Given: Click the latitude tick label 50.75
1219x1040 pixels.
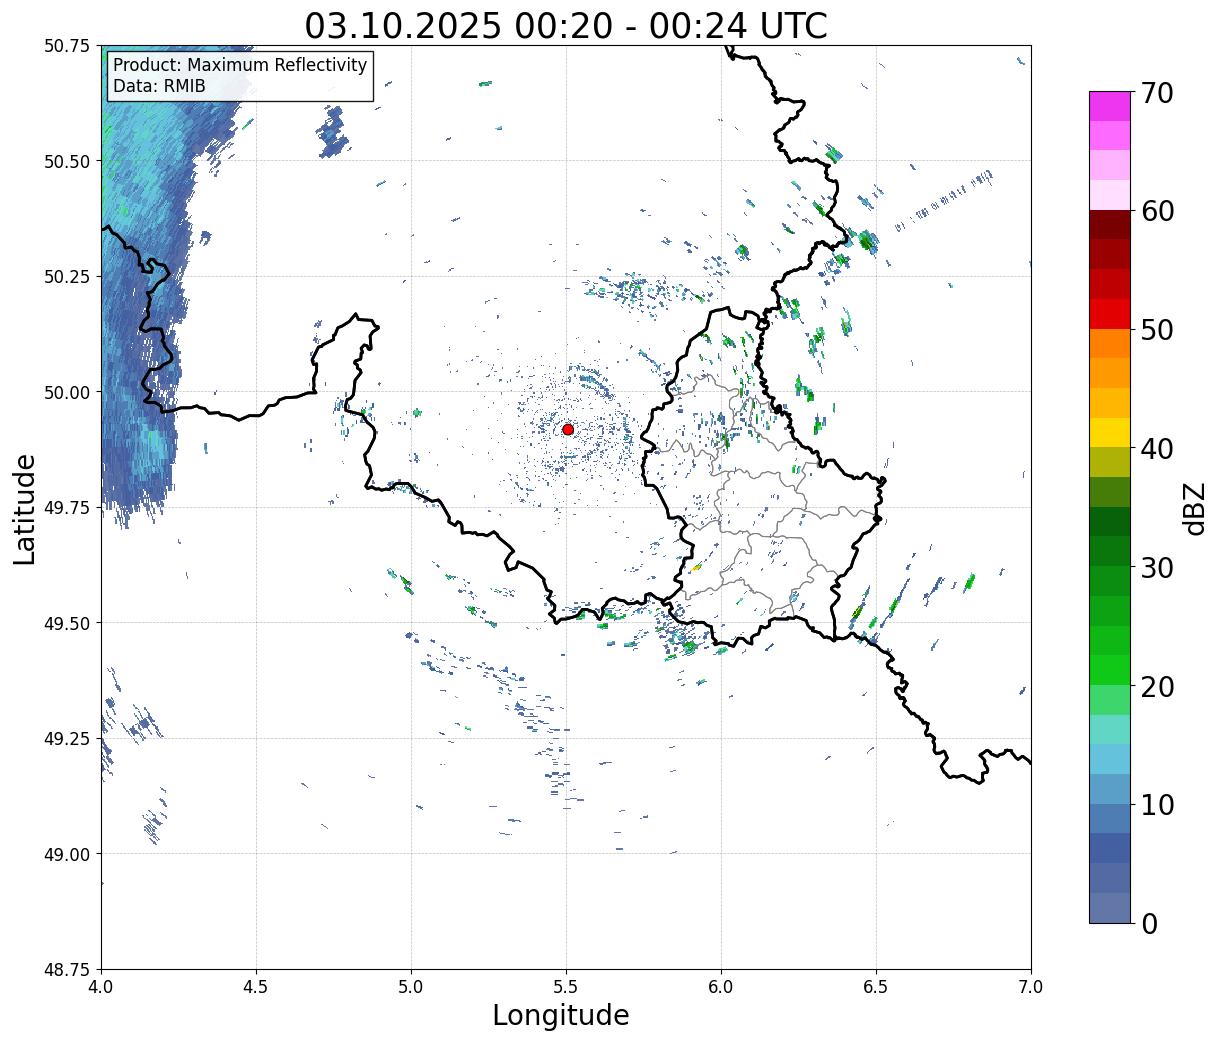Looking at the screenshot, I should (67, 46).
